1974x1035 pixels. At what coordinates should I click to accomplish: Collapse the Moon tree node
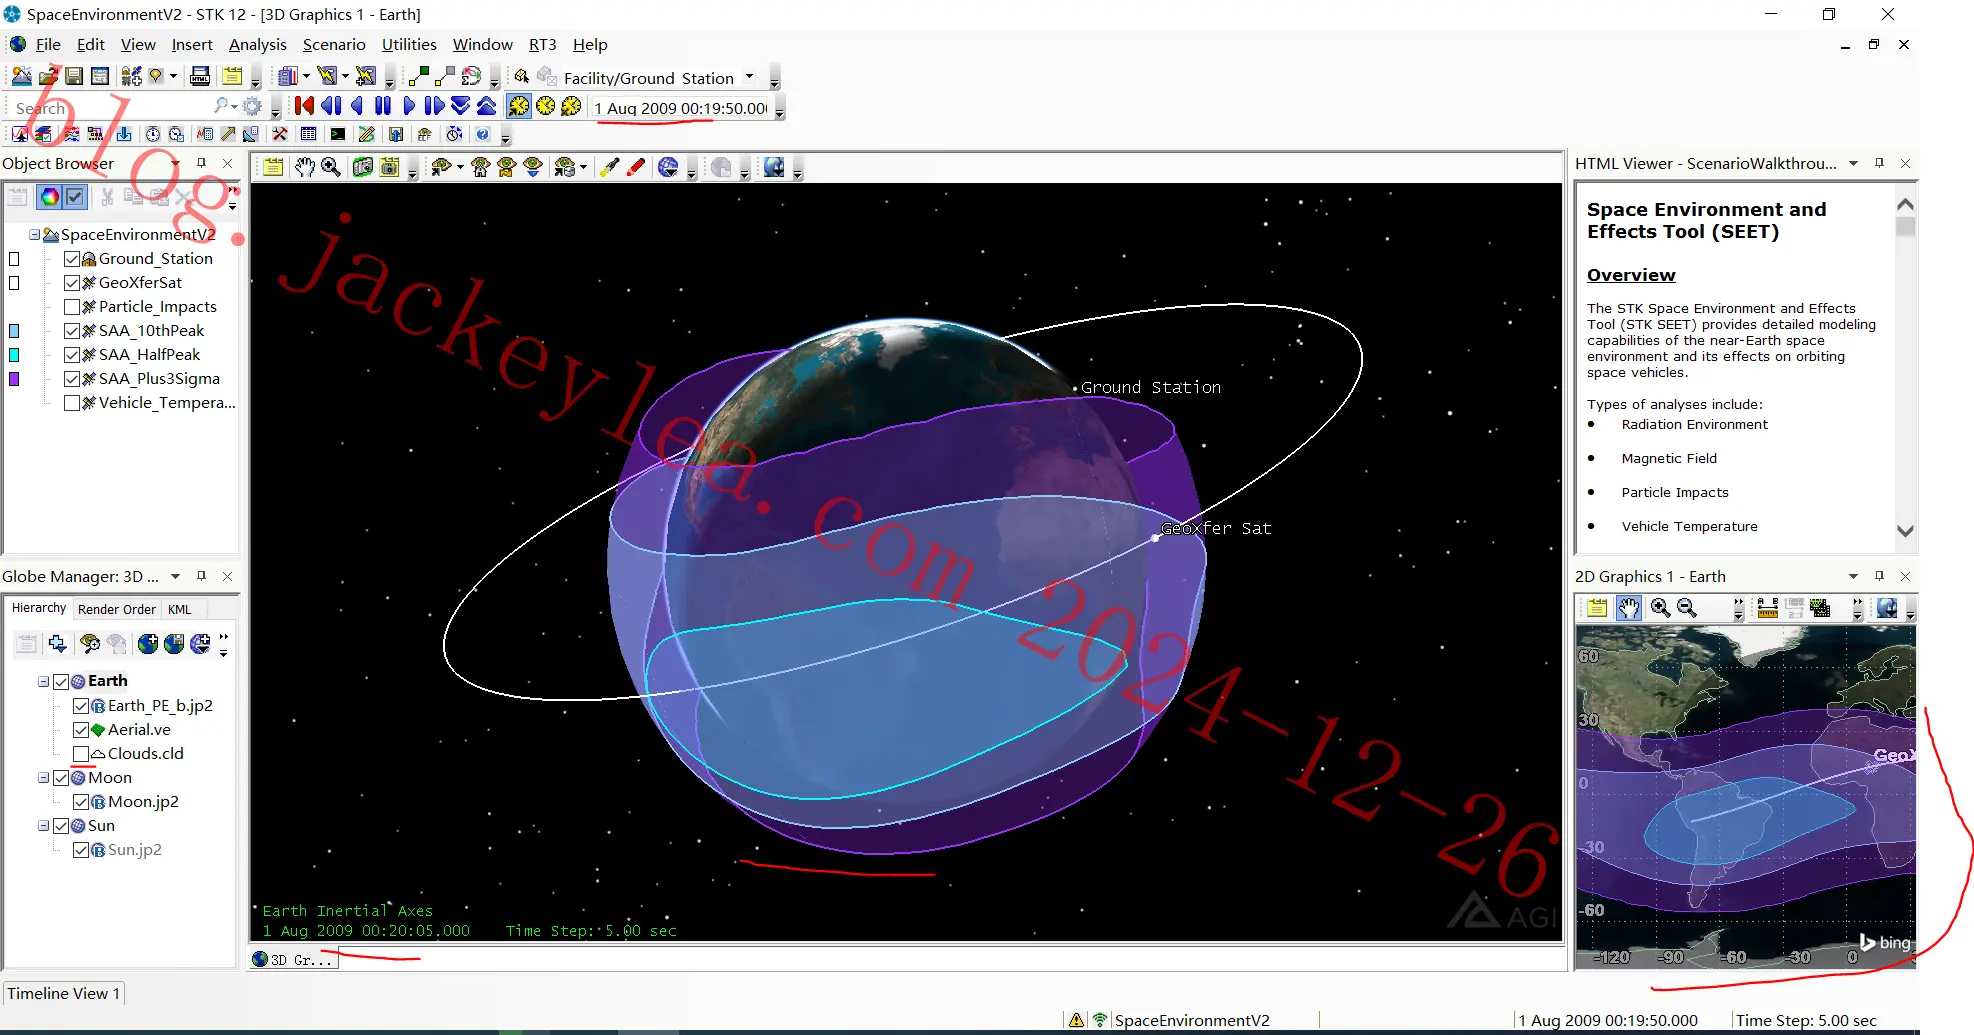point(43,778)
